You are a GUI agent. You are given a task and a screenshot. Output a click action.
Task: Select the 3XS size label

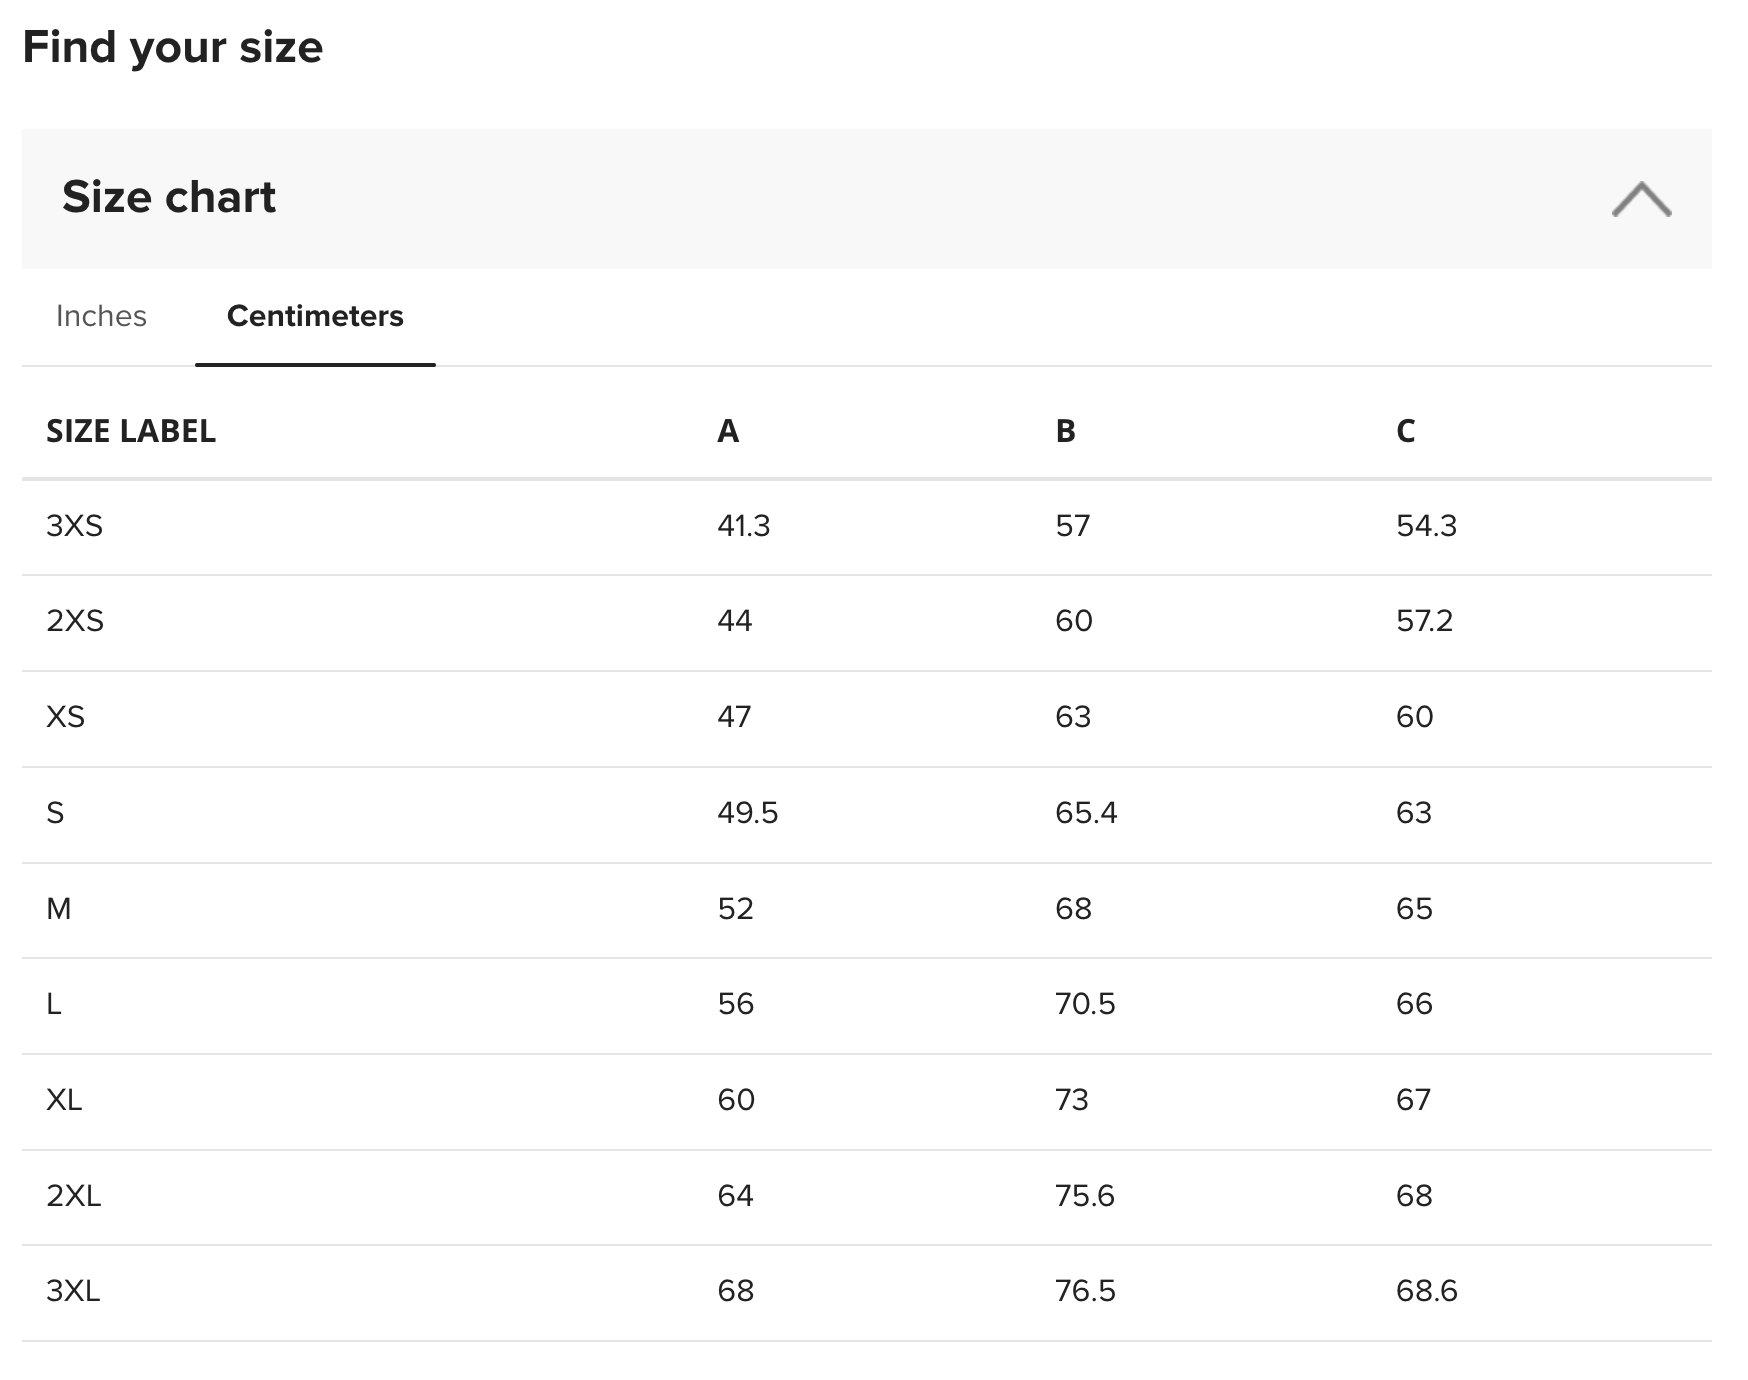click(x=75, y=526)
